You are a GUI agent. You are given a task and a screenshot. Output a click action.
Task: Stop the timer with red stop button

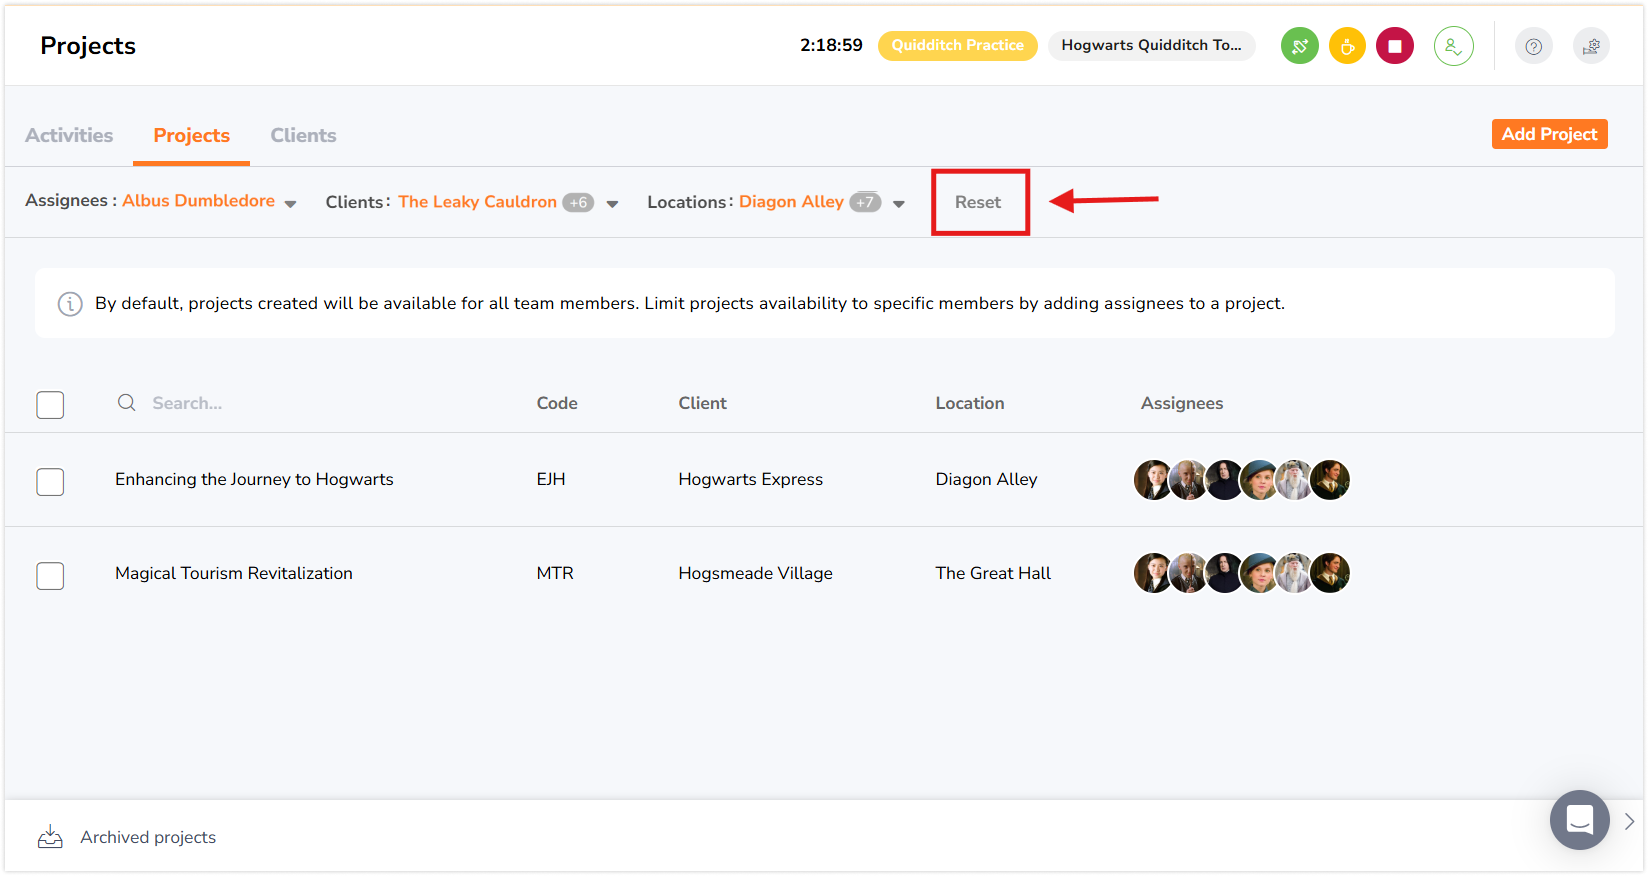pyautogui.click(x=1394, y=46)
